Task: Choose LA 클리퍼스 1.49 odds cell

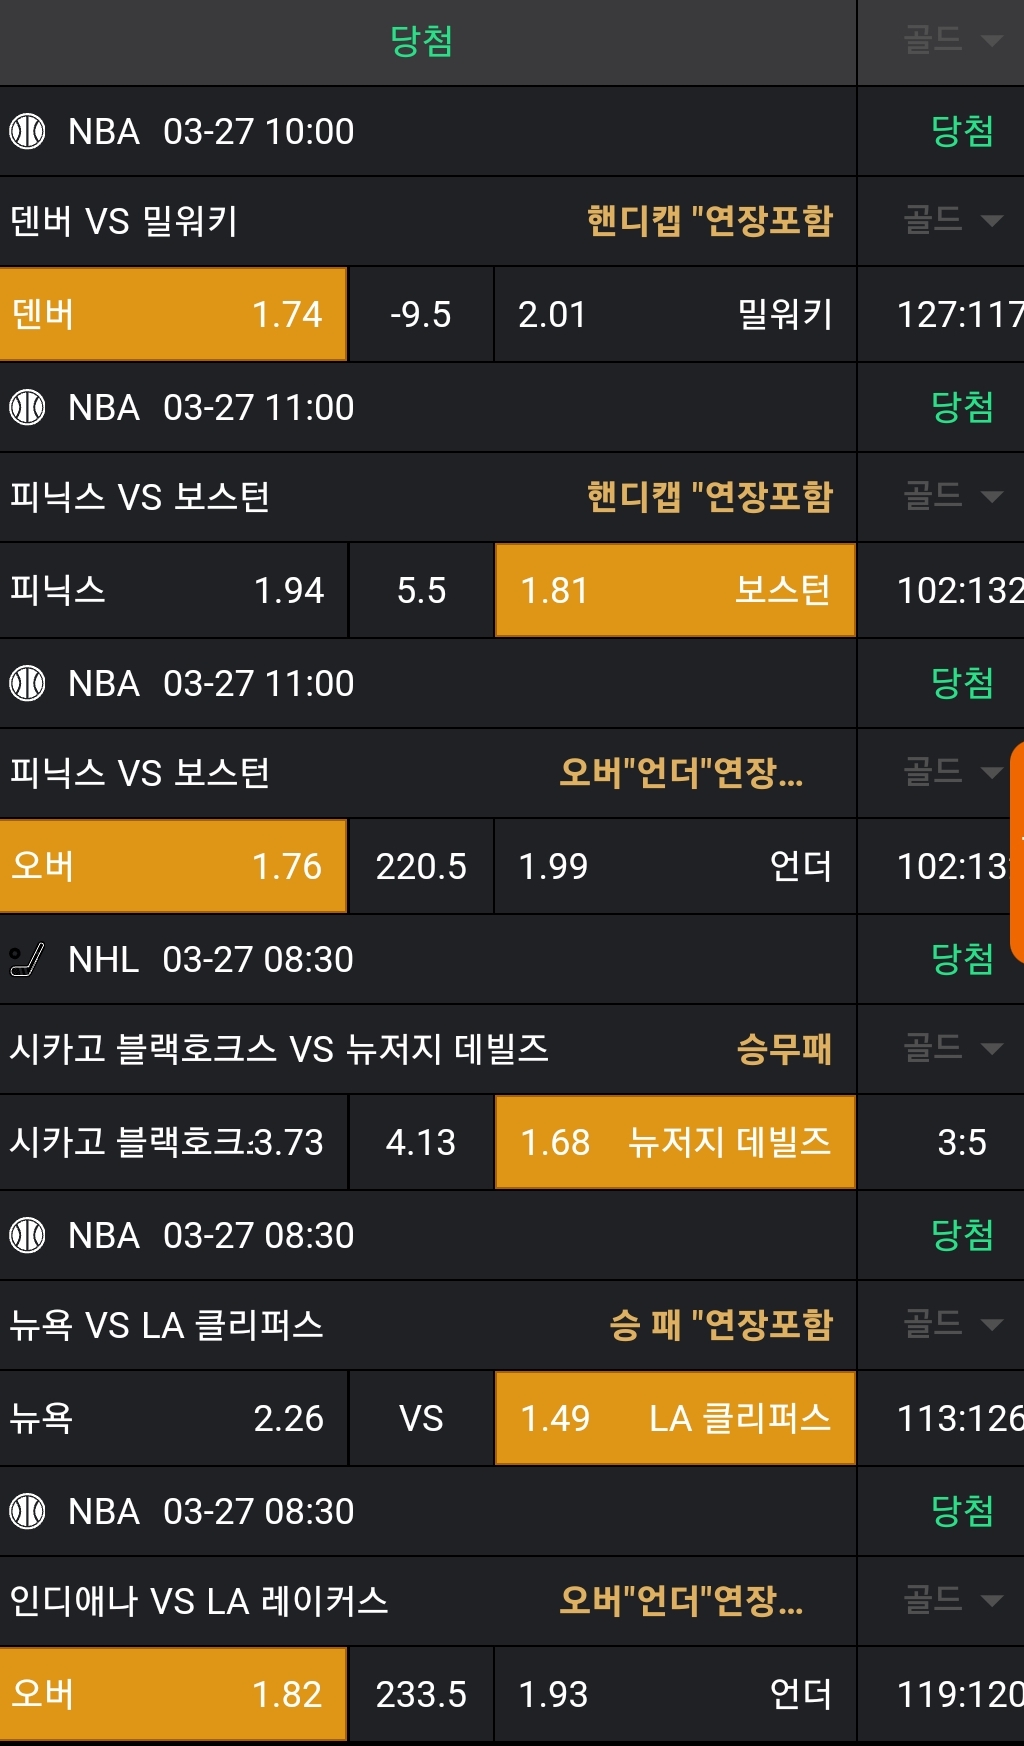Action: coord(675,1418)
